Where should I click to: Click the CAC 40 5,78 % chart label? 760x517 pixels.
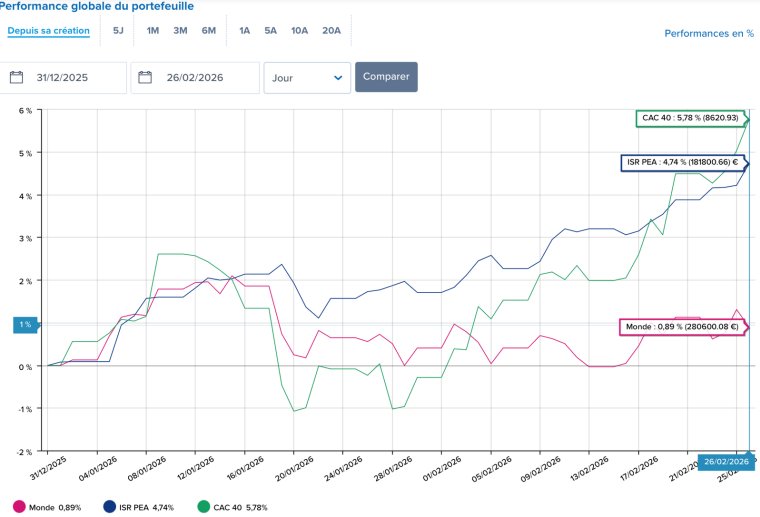click(x=690, y=118)
